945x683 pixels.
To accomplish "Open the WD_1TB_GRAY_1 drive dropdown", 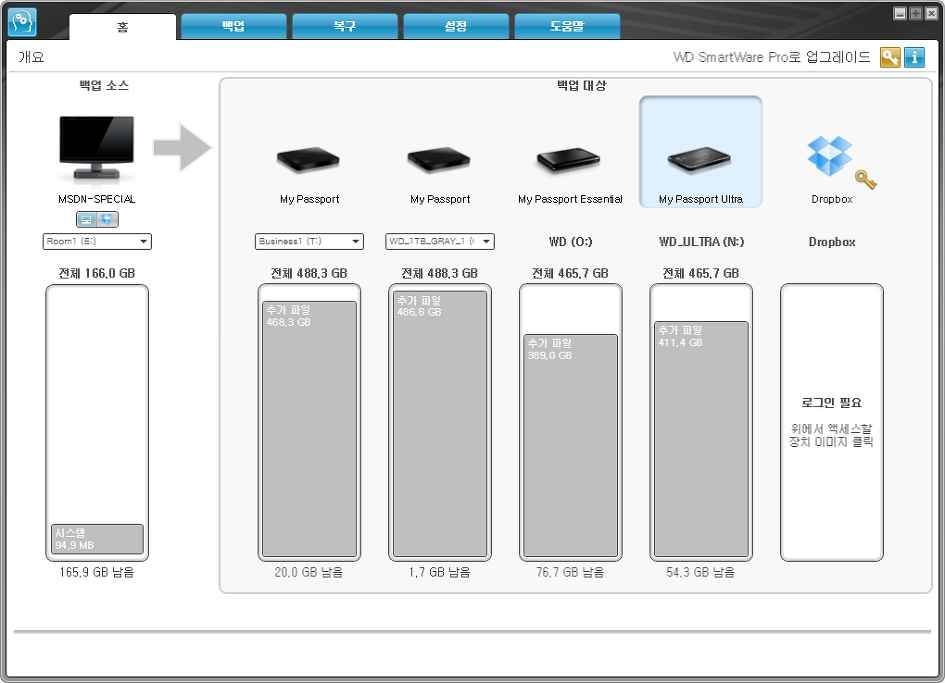I will tap(440, 241).
